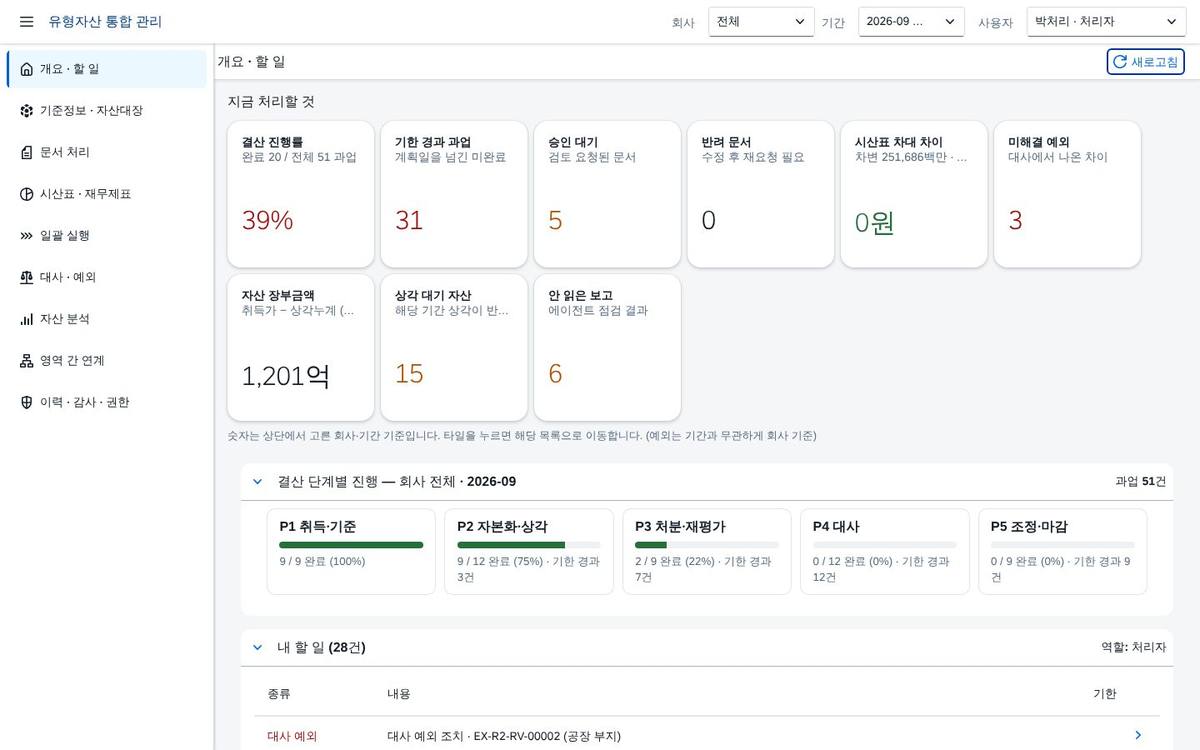Screen dimensions: 1200x750
Task: Go to 영역 간 연계 menu
Action: tap(107, 361)
